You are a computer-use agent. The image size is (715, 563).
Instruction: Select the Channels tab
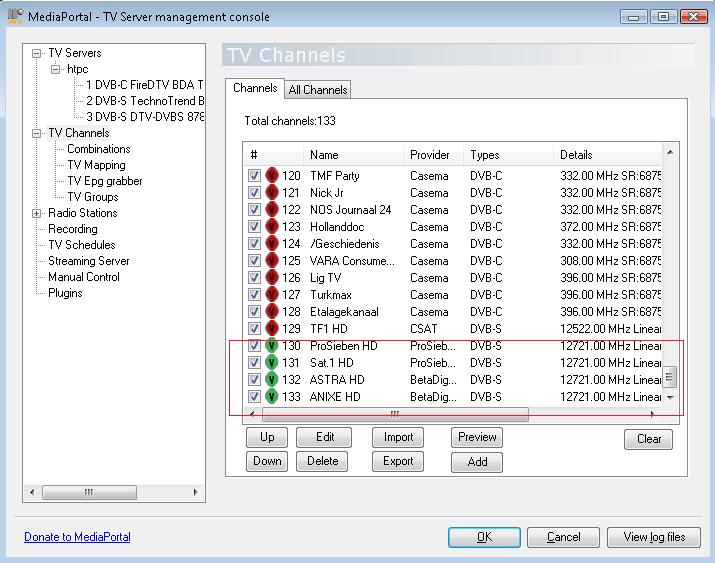[255, 88]
